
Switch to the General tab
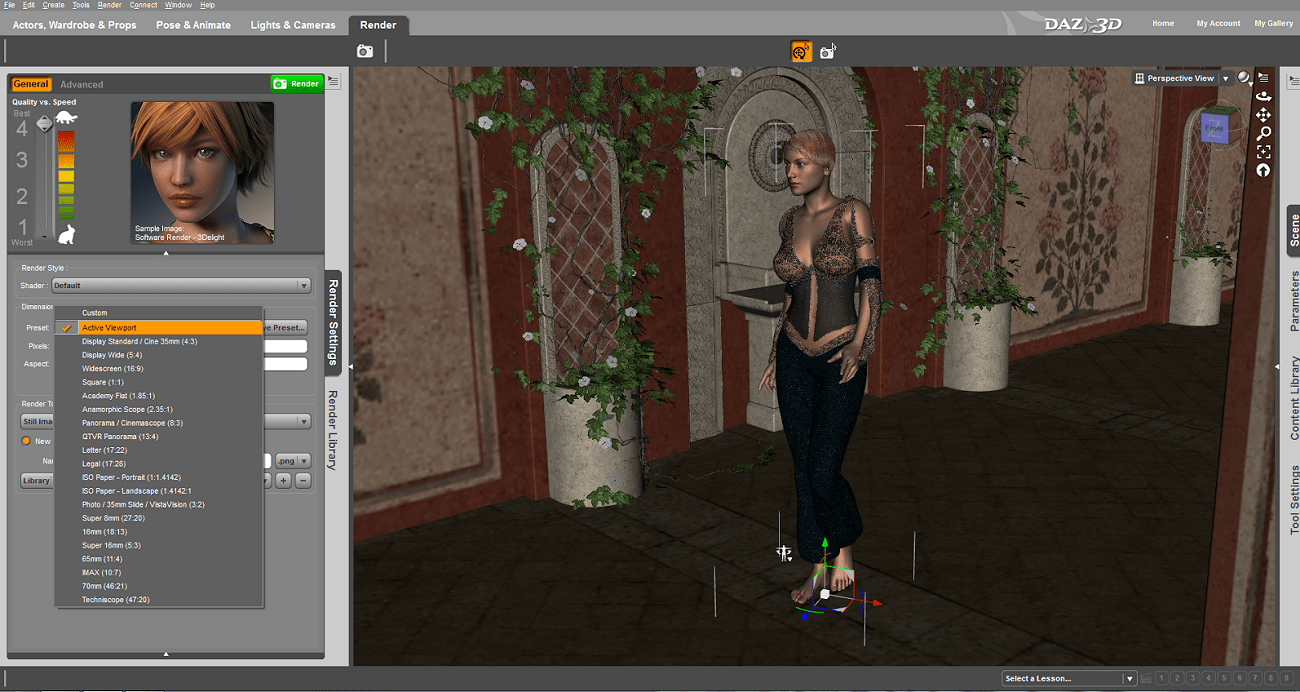(31, 84)
